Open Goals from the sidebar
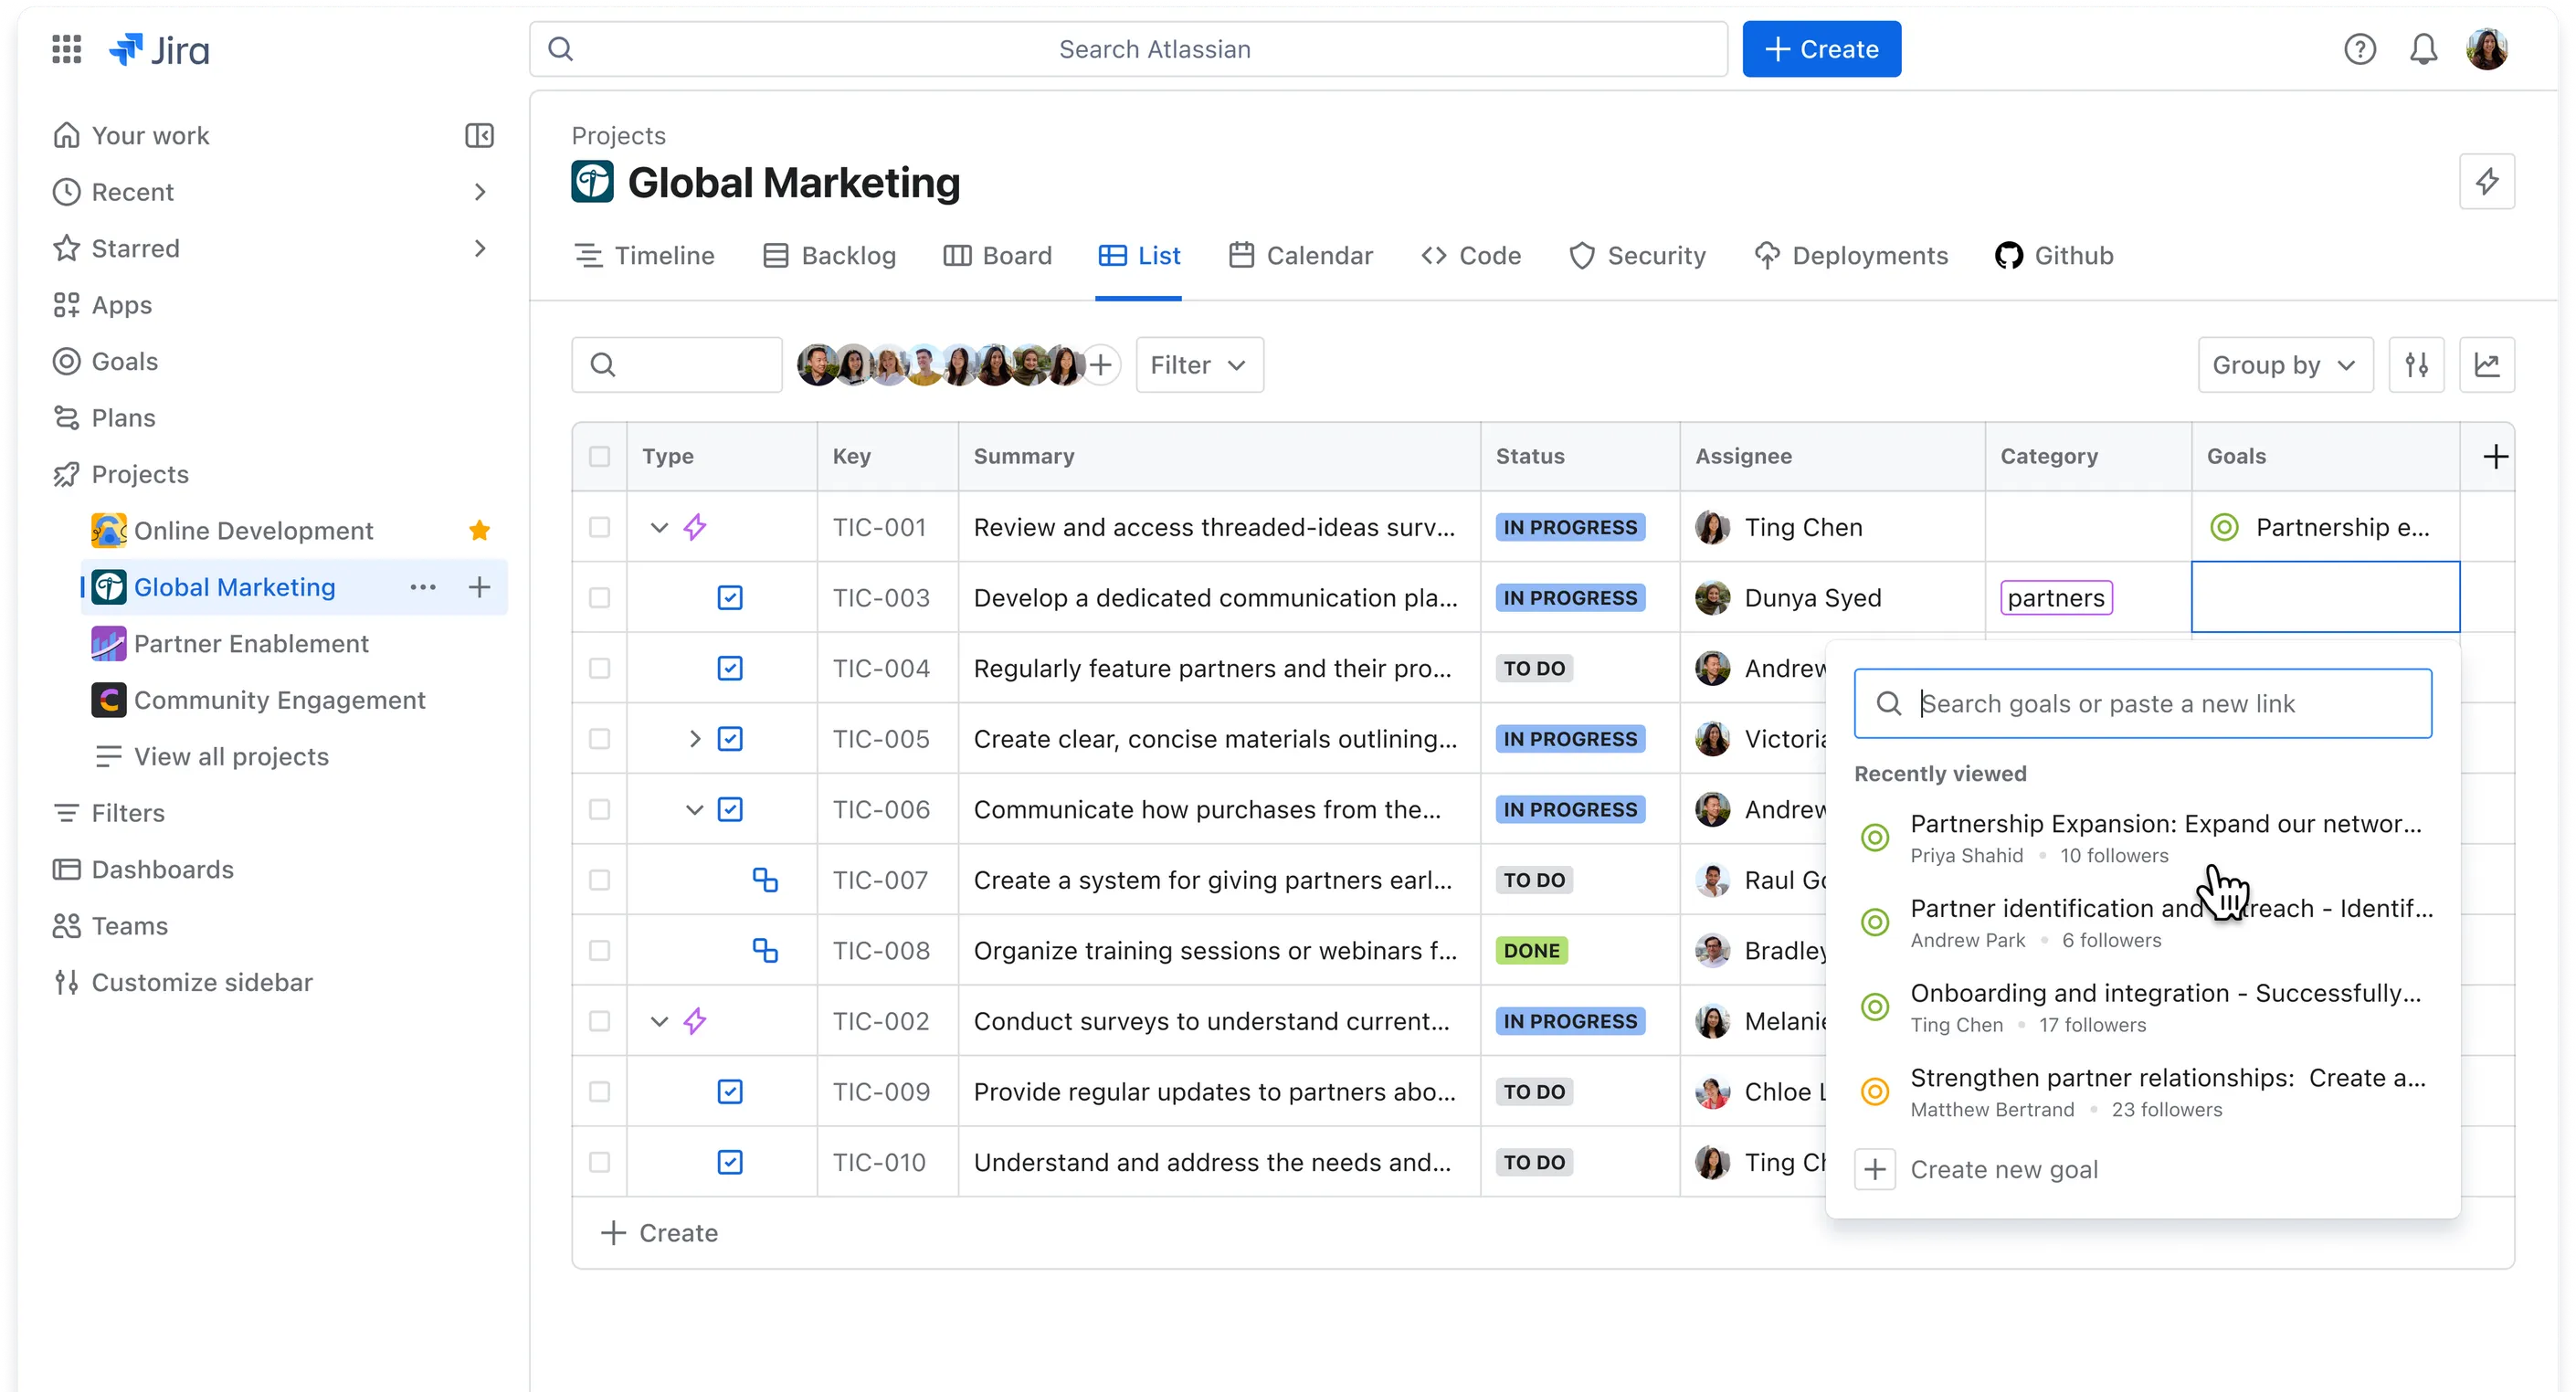The width and height of the screenshot is (2576, 1392). tap(66, 361)
